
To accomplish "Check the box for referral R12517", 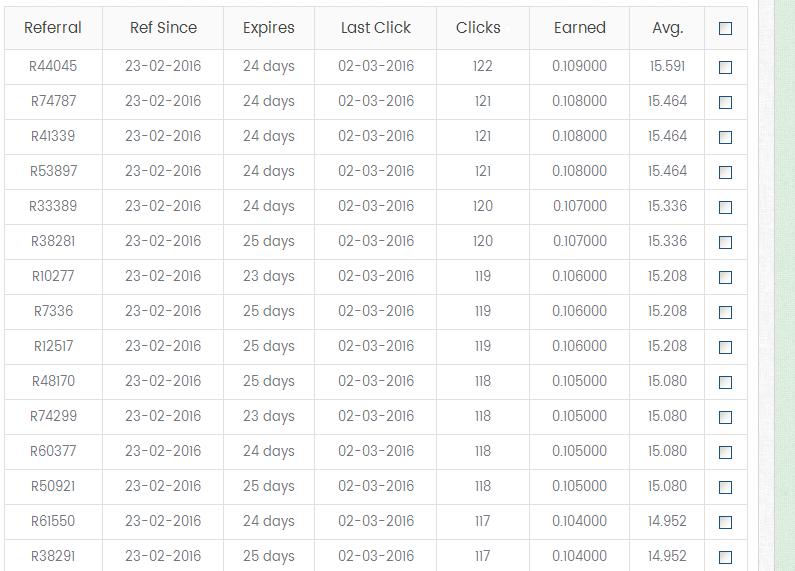I will (x=726, y=347).
